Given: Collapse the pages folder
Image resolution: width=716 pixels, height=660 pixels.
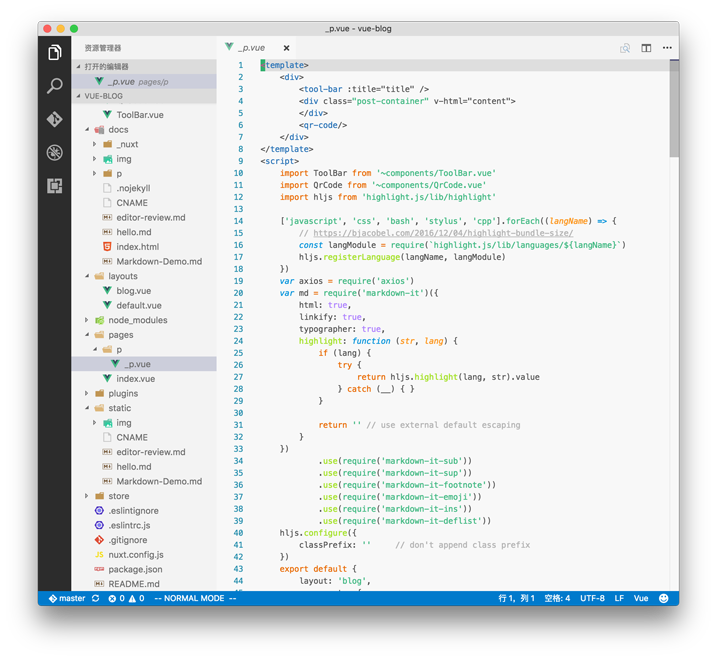Looking at the screenshot, I should point(87,335).
